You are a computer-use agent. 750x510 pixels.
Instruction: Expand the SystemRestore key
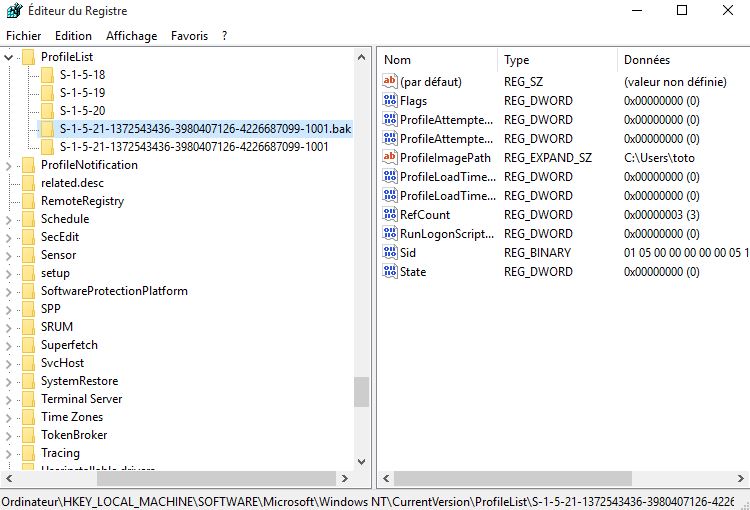click(9, 382)
